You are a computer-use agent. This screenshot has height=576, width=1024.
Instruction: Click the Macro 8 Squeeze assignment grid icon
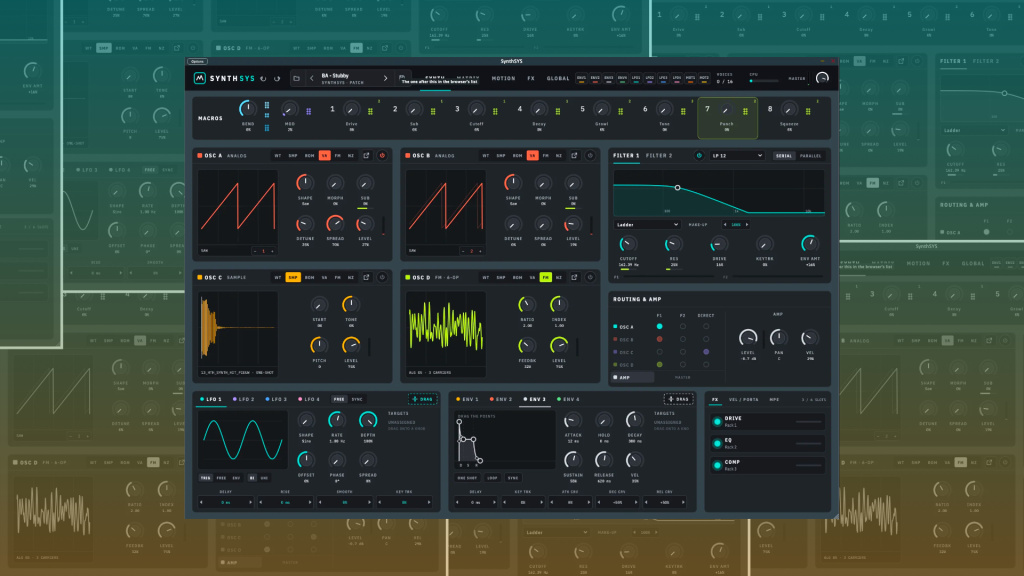(808, 112)
